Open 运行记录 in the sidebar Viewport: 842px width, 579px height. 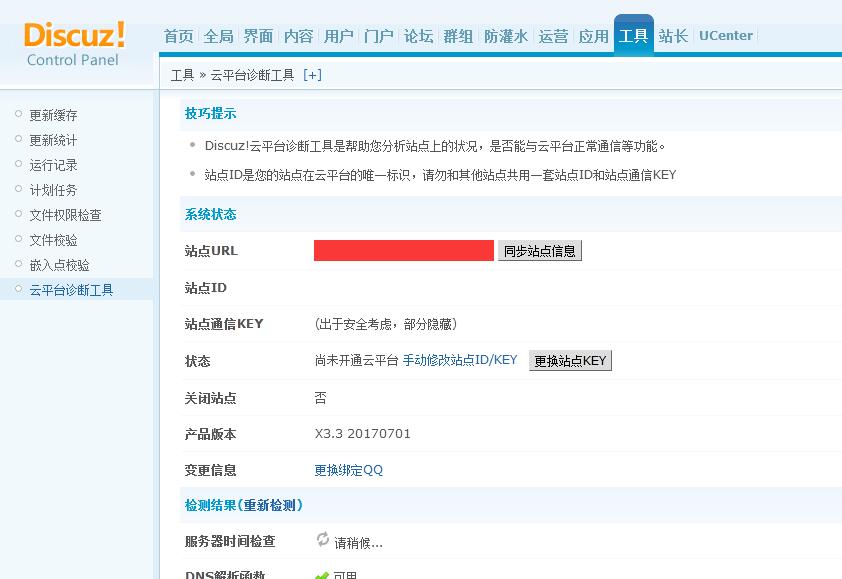[53, 165]
